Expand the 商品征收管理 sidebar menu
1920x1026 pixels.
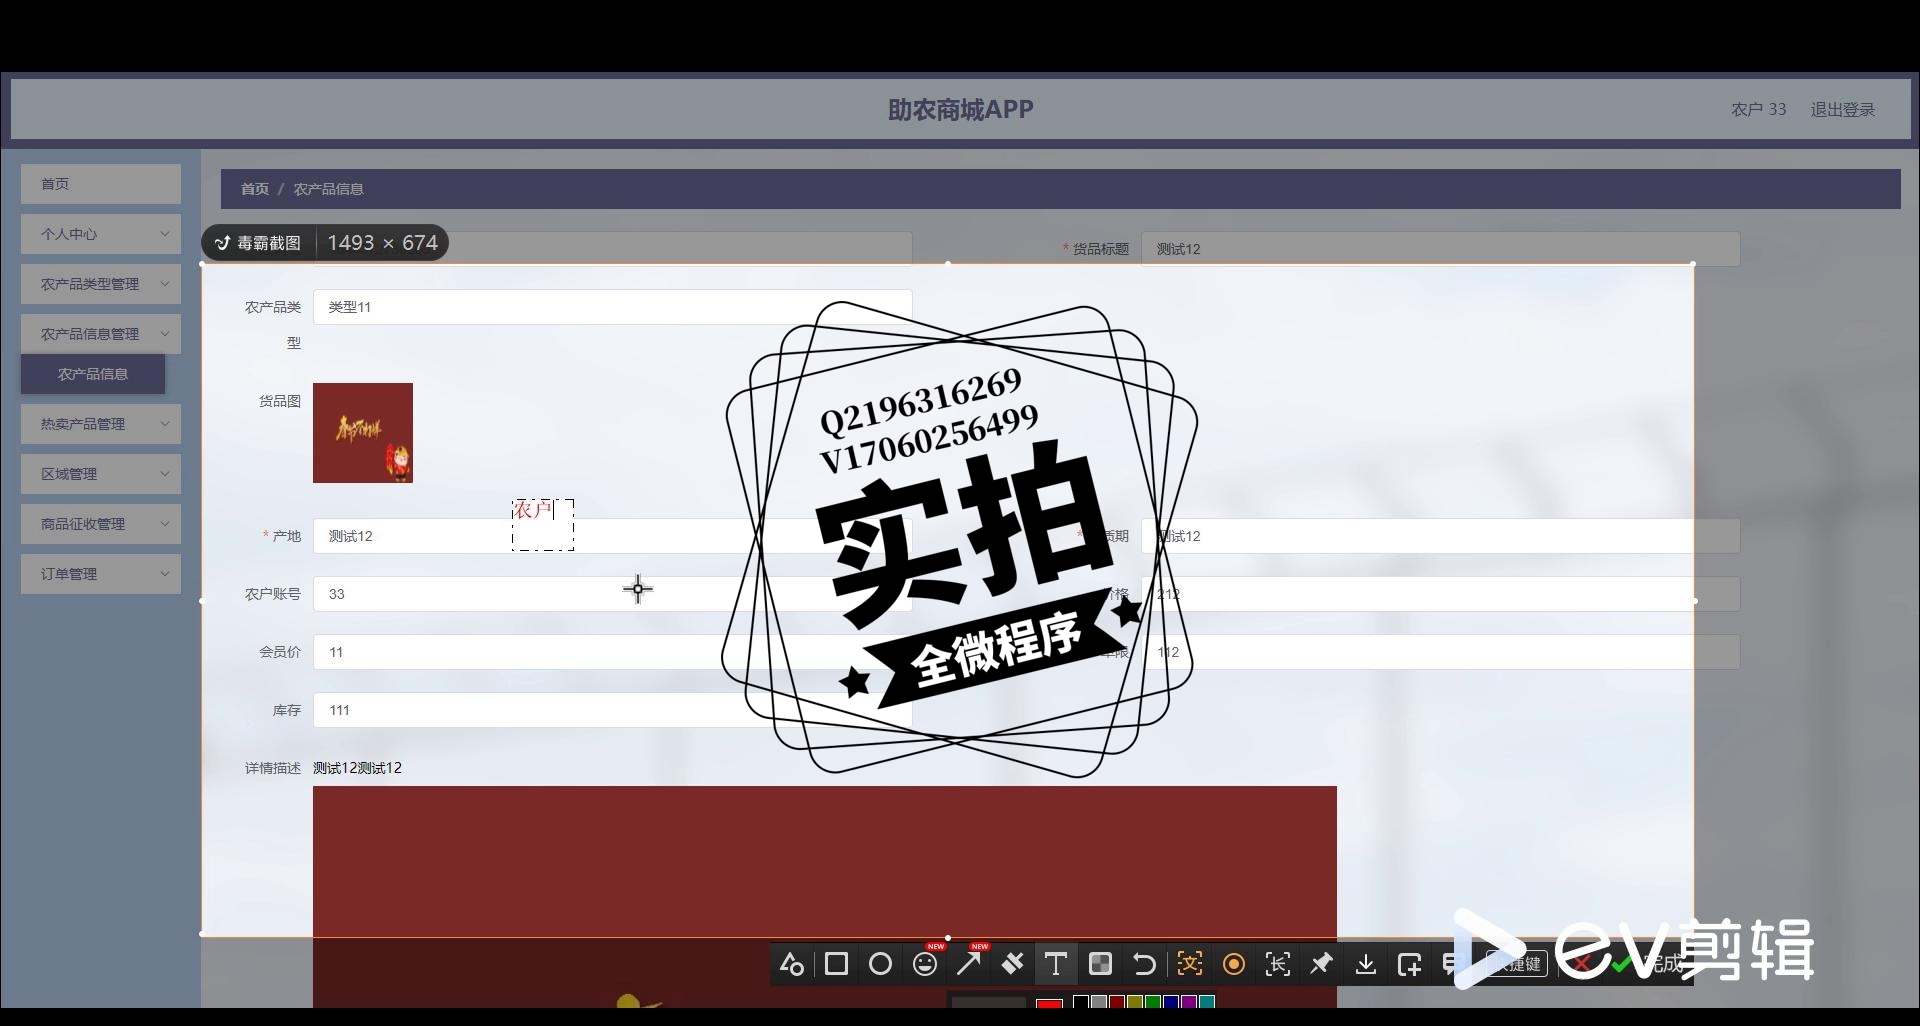pos(101,524)
